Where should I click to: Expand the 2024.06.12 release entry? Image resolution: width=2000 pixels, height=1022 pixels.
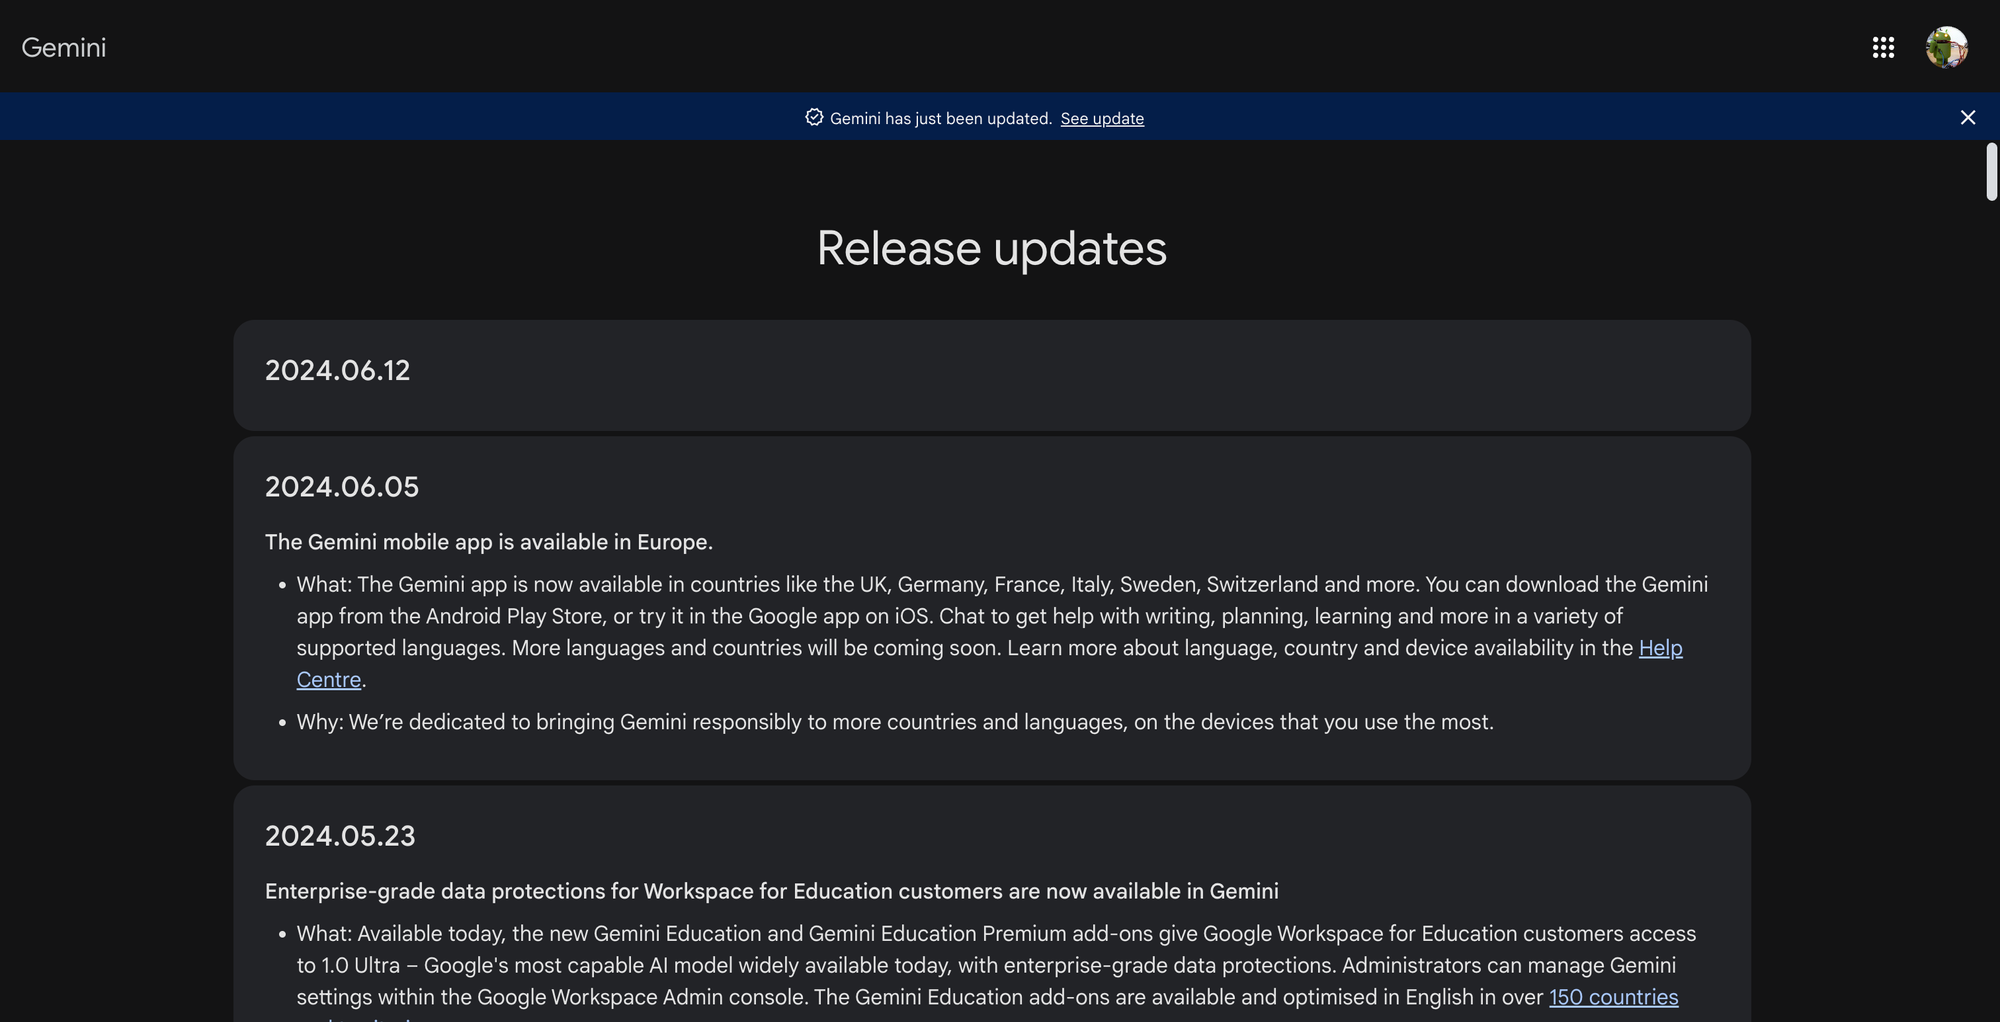click(991, 374)
